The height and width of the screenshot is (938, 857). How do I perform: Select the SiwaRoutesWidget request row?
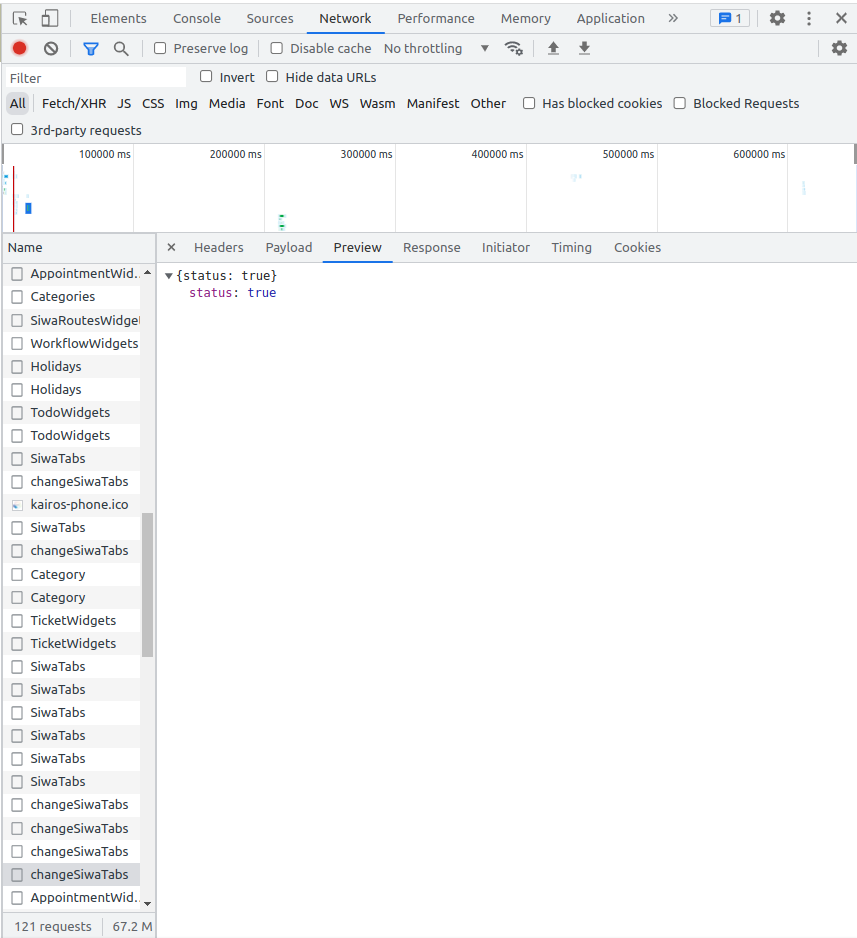click(71, 321)
